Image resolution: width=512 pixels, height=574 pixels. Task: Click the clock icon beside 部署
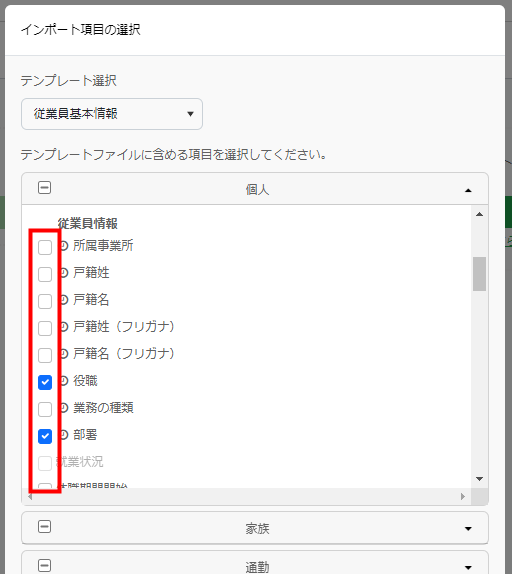64,435
